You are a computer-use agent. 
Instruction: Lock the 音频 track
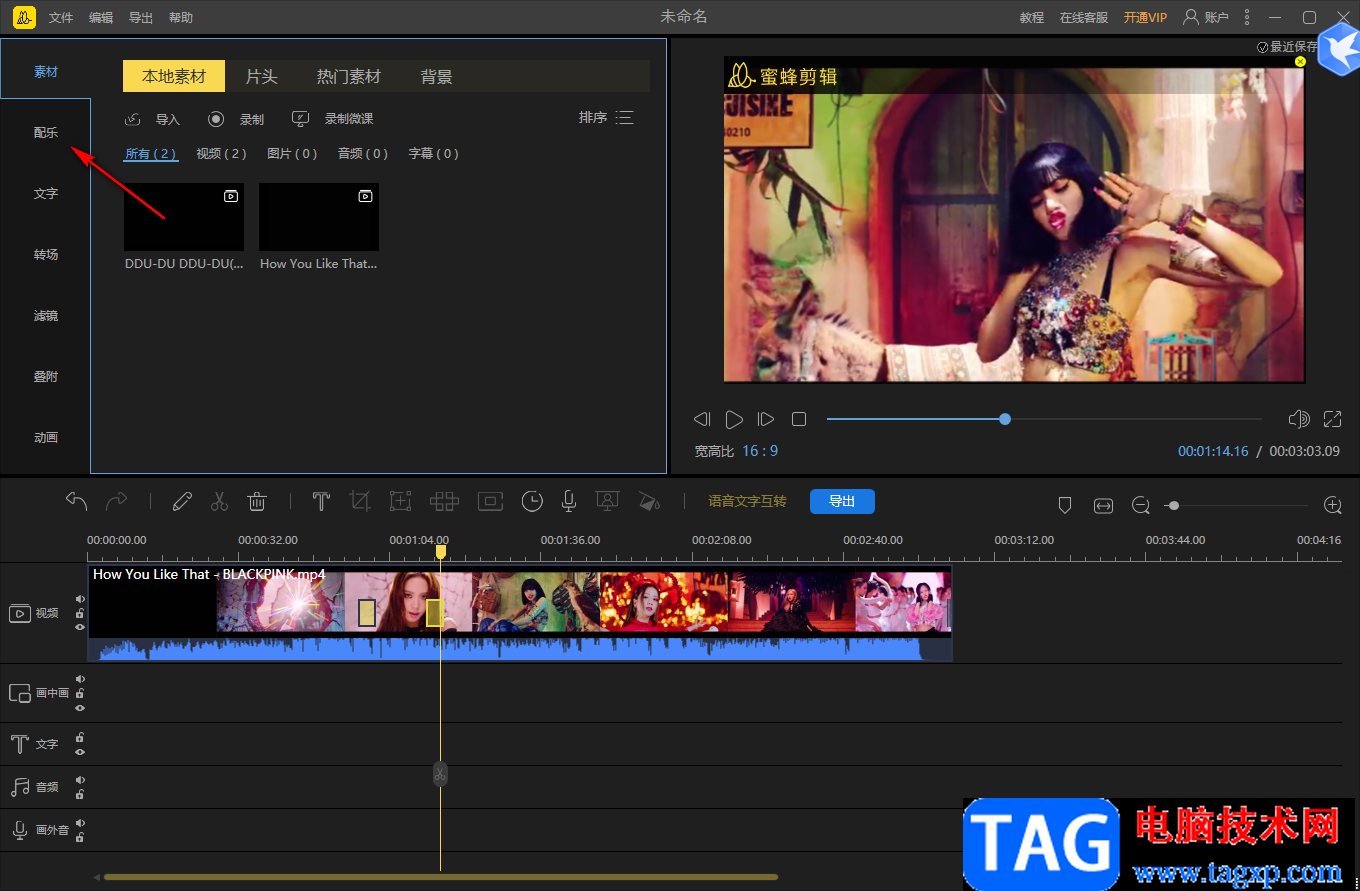[x=80, y=794]
